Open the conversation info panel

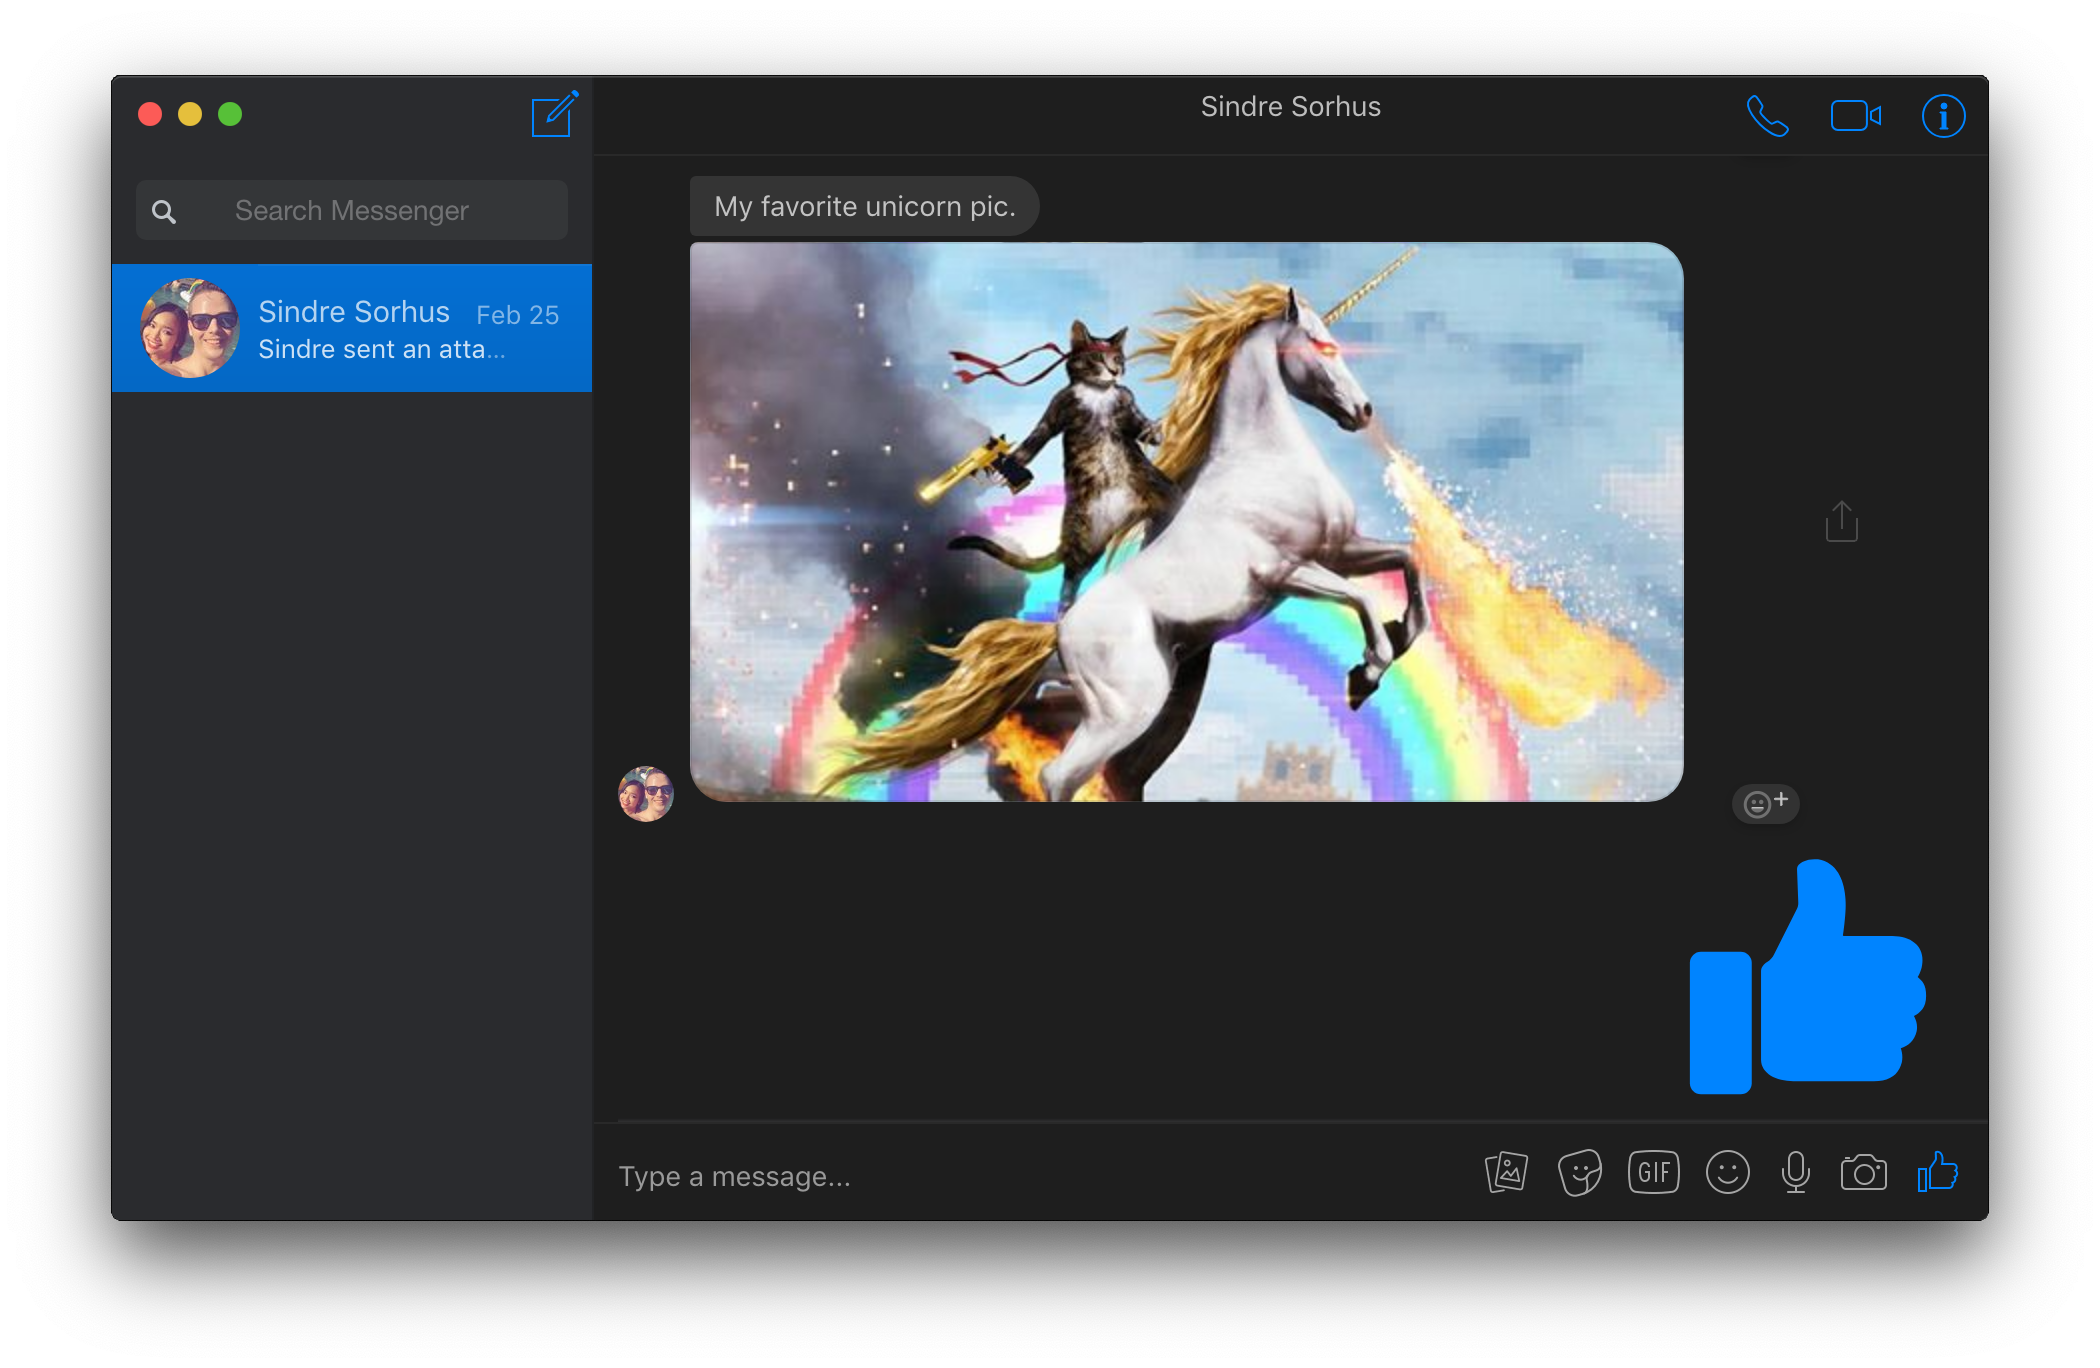1943,116
